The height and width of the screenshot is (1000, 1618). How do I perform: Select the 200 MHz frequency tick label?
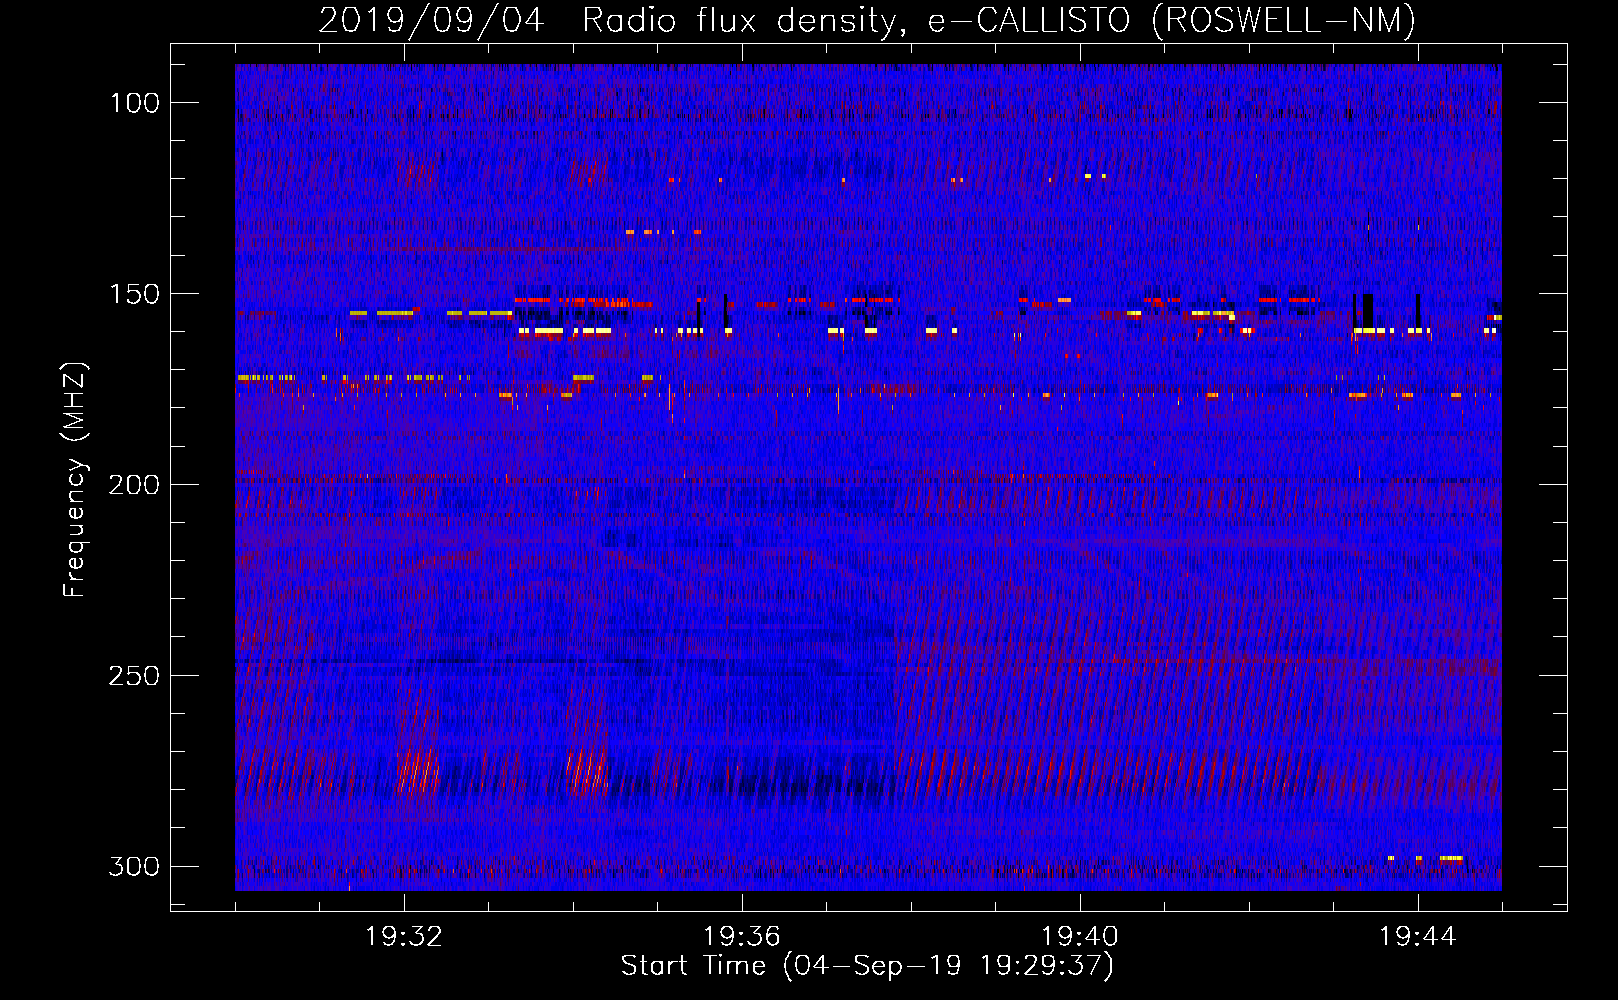(134, 485)
